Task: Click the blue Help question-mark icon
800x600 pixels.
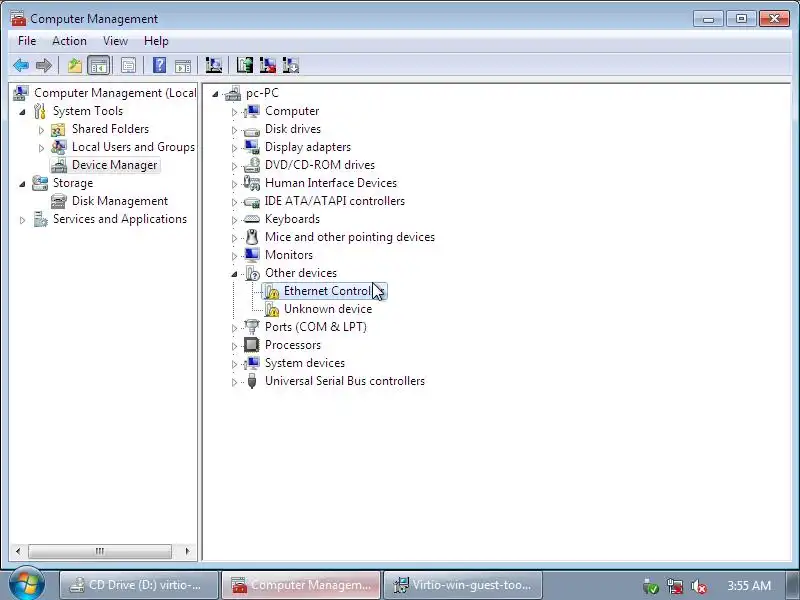Action: click(x=159, y=65)
